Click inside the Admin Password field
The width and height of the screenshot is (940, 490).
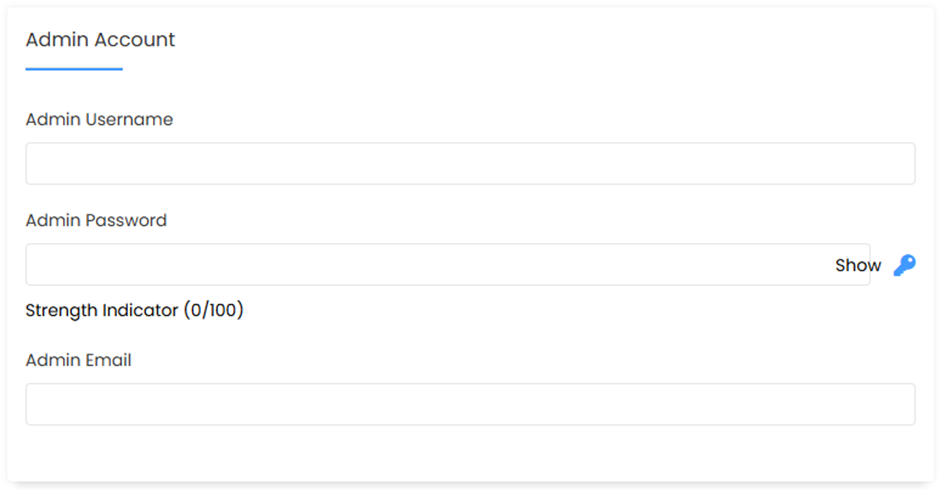[x=448, y=264]
